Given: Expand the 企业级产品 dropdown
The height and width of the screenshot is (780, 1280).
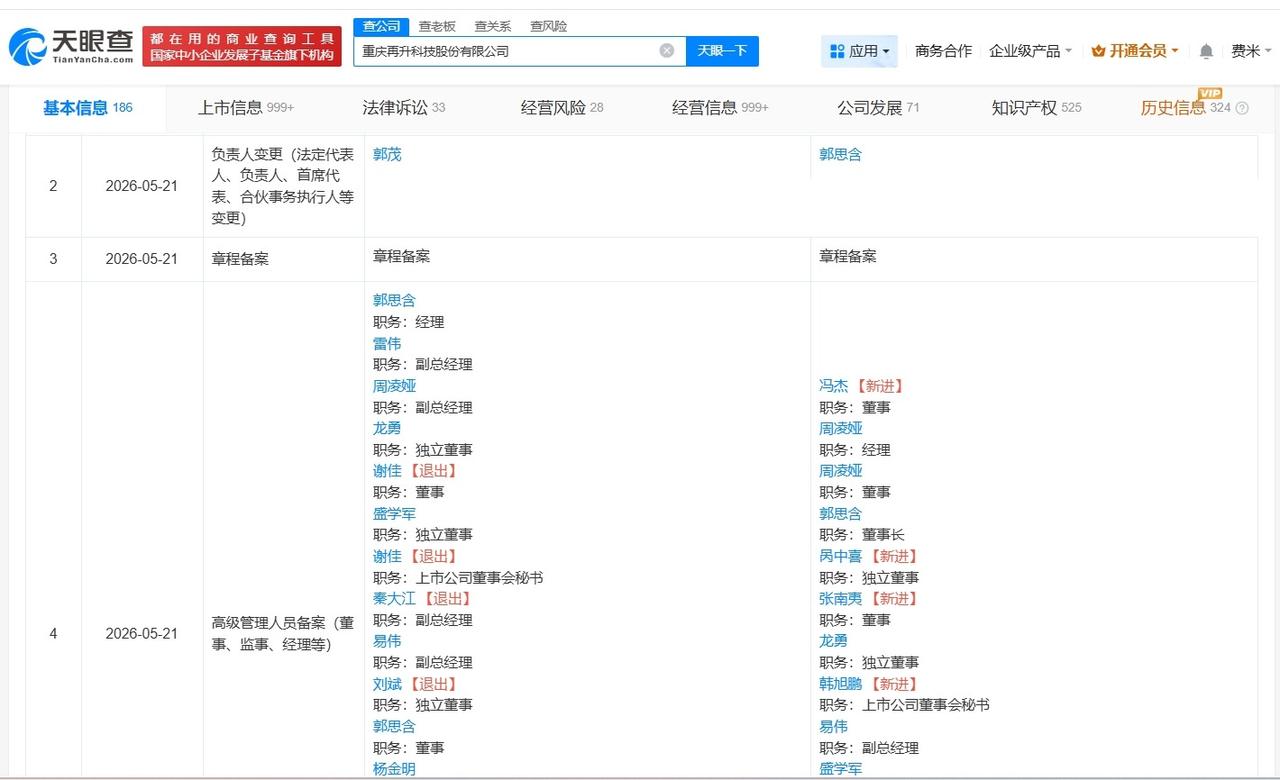Looking at the screenshot, I should (1030, 51).
